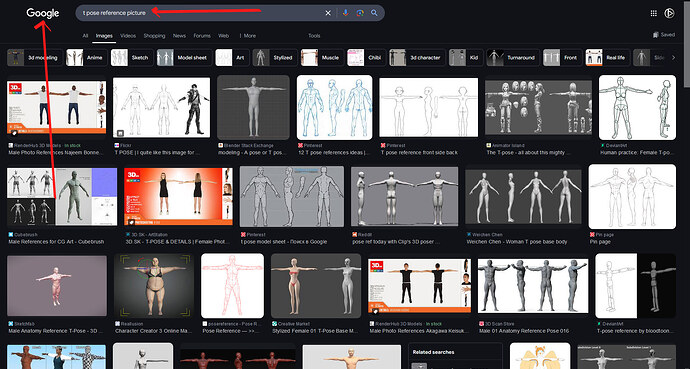Open the Weichen Chen woman base body thumbnail
690x369 pixels.
click(x=523, y=197)
